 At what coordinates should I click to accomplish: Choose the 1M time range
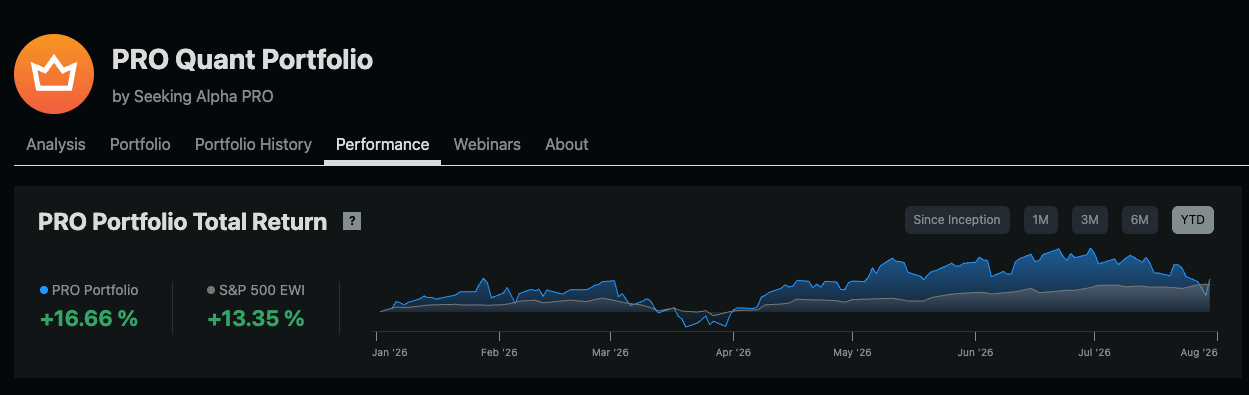coord(1040,220)
